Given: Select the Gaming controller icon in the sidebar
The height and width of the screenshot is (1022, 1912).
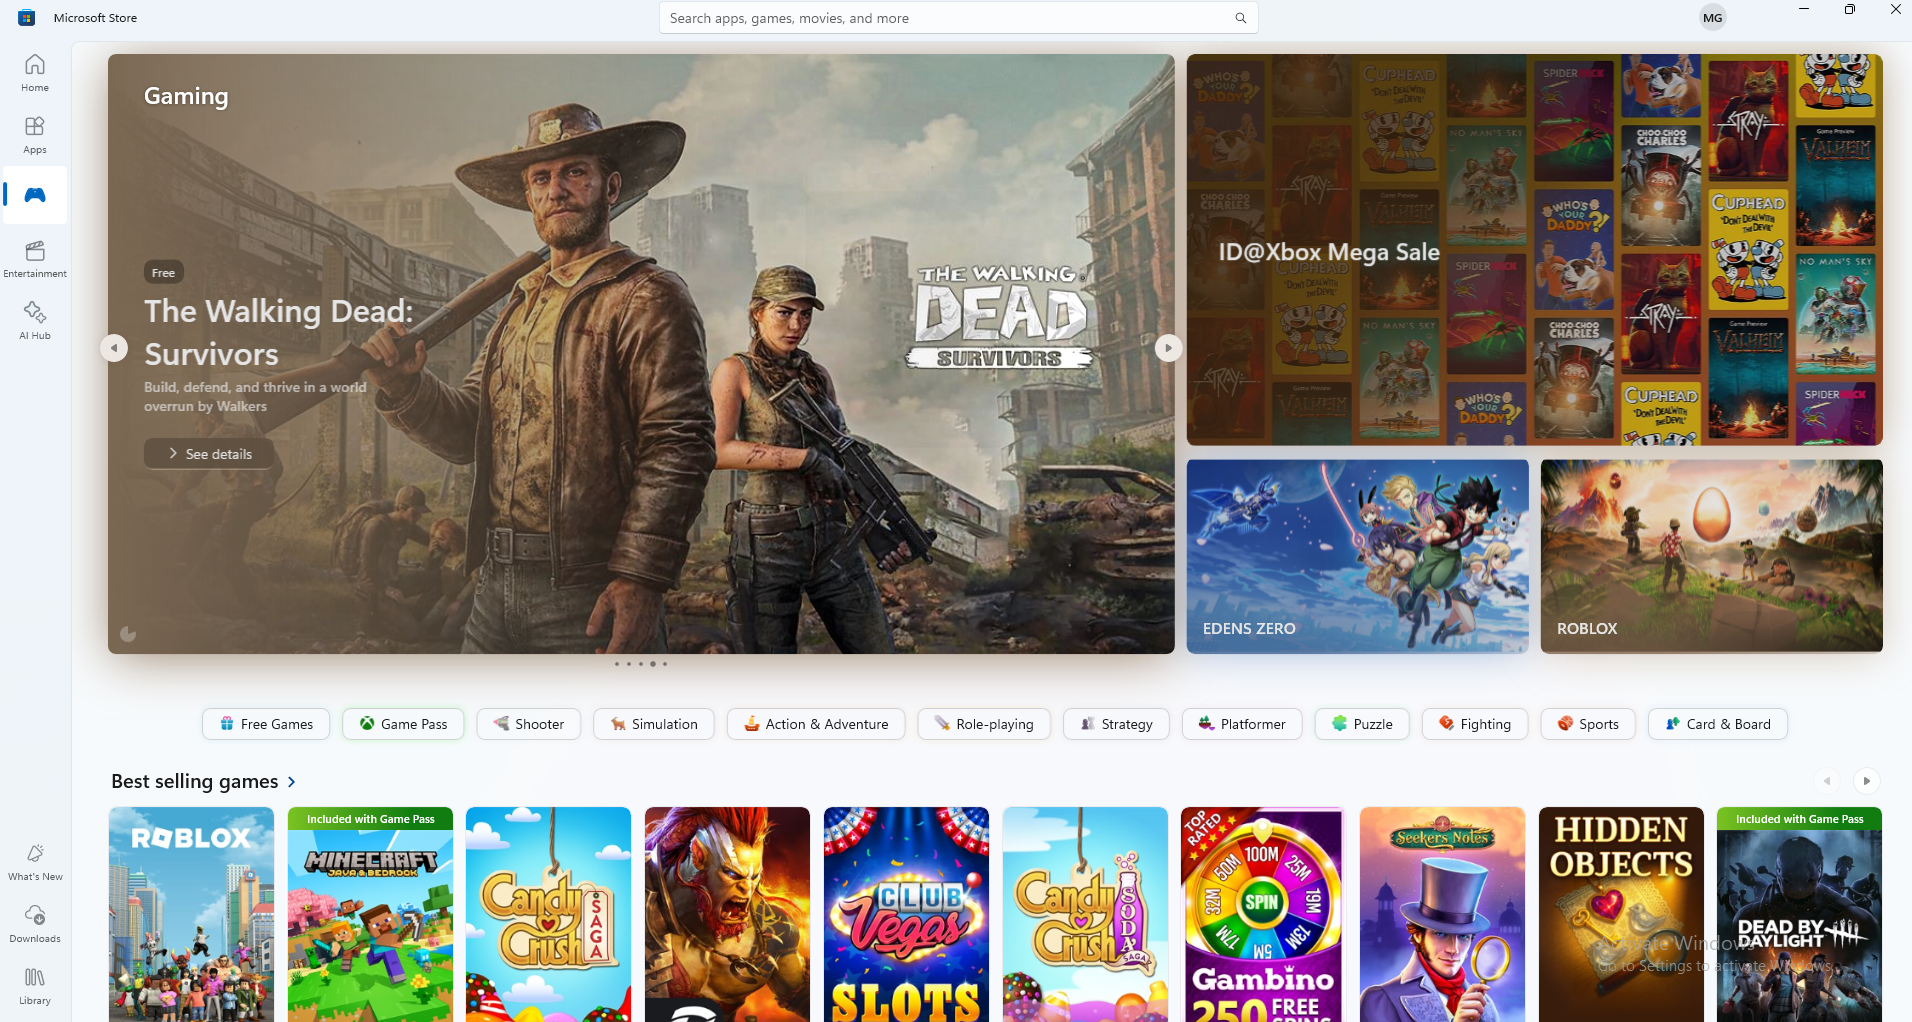Looking at the screenshot, I should (x=35, y=195).
